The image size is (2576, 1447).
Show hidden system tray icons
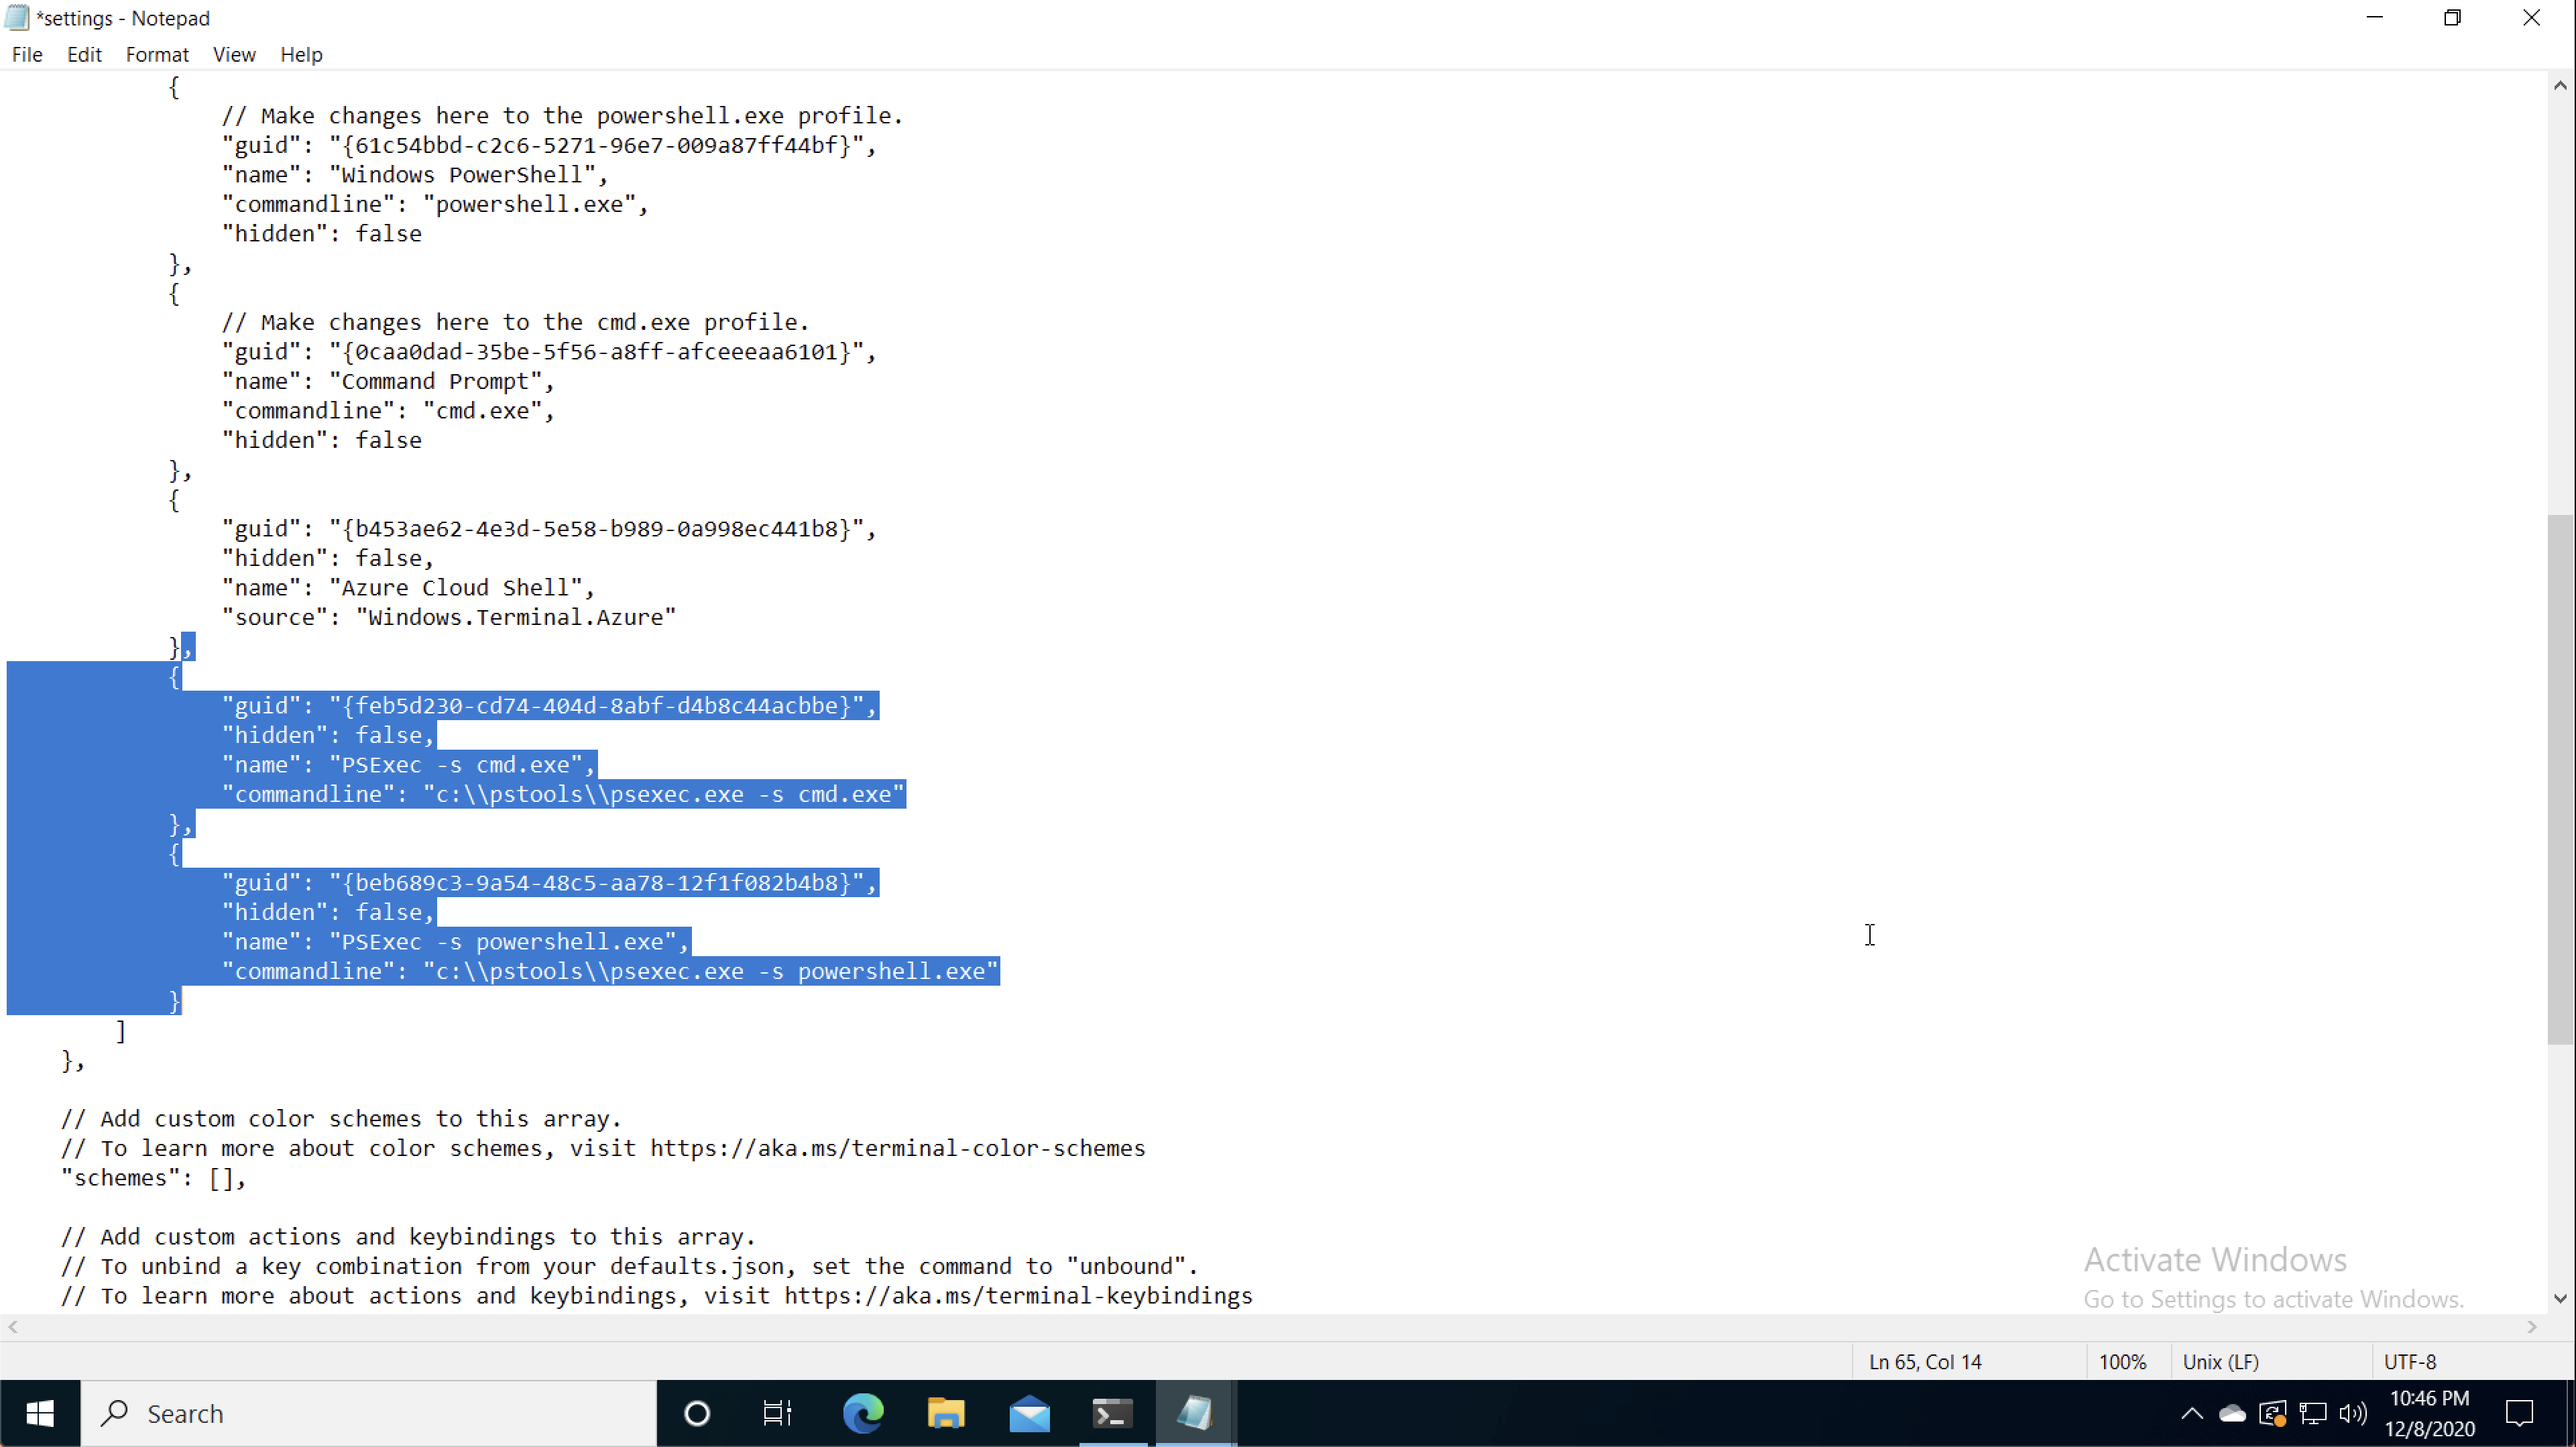tap(2191, 1413)
